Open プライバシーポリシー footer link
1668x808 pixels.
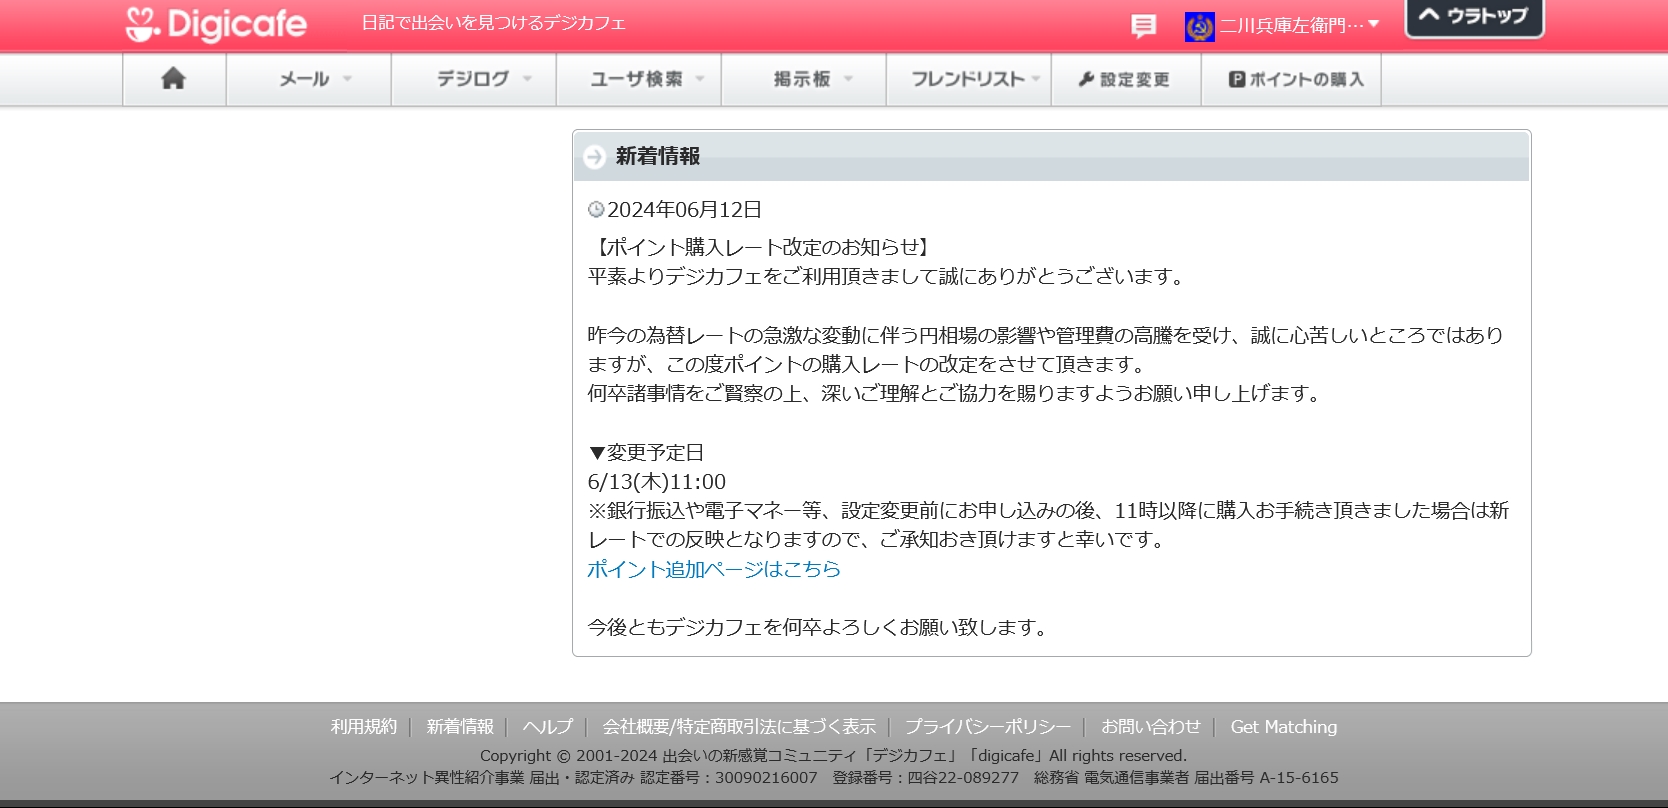(x=988, y=727)
